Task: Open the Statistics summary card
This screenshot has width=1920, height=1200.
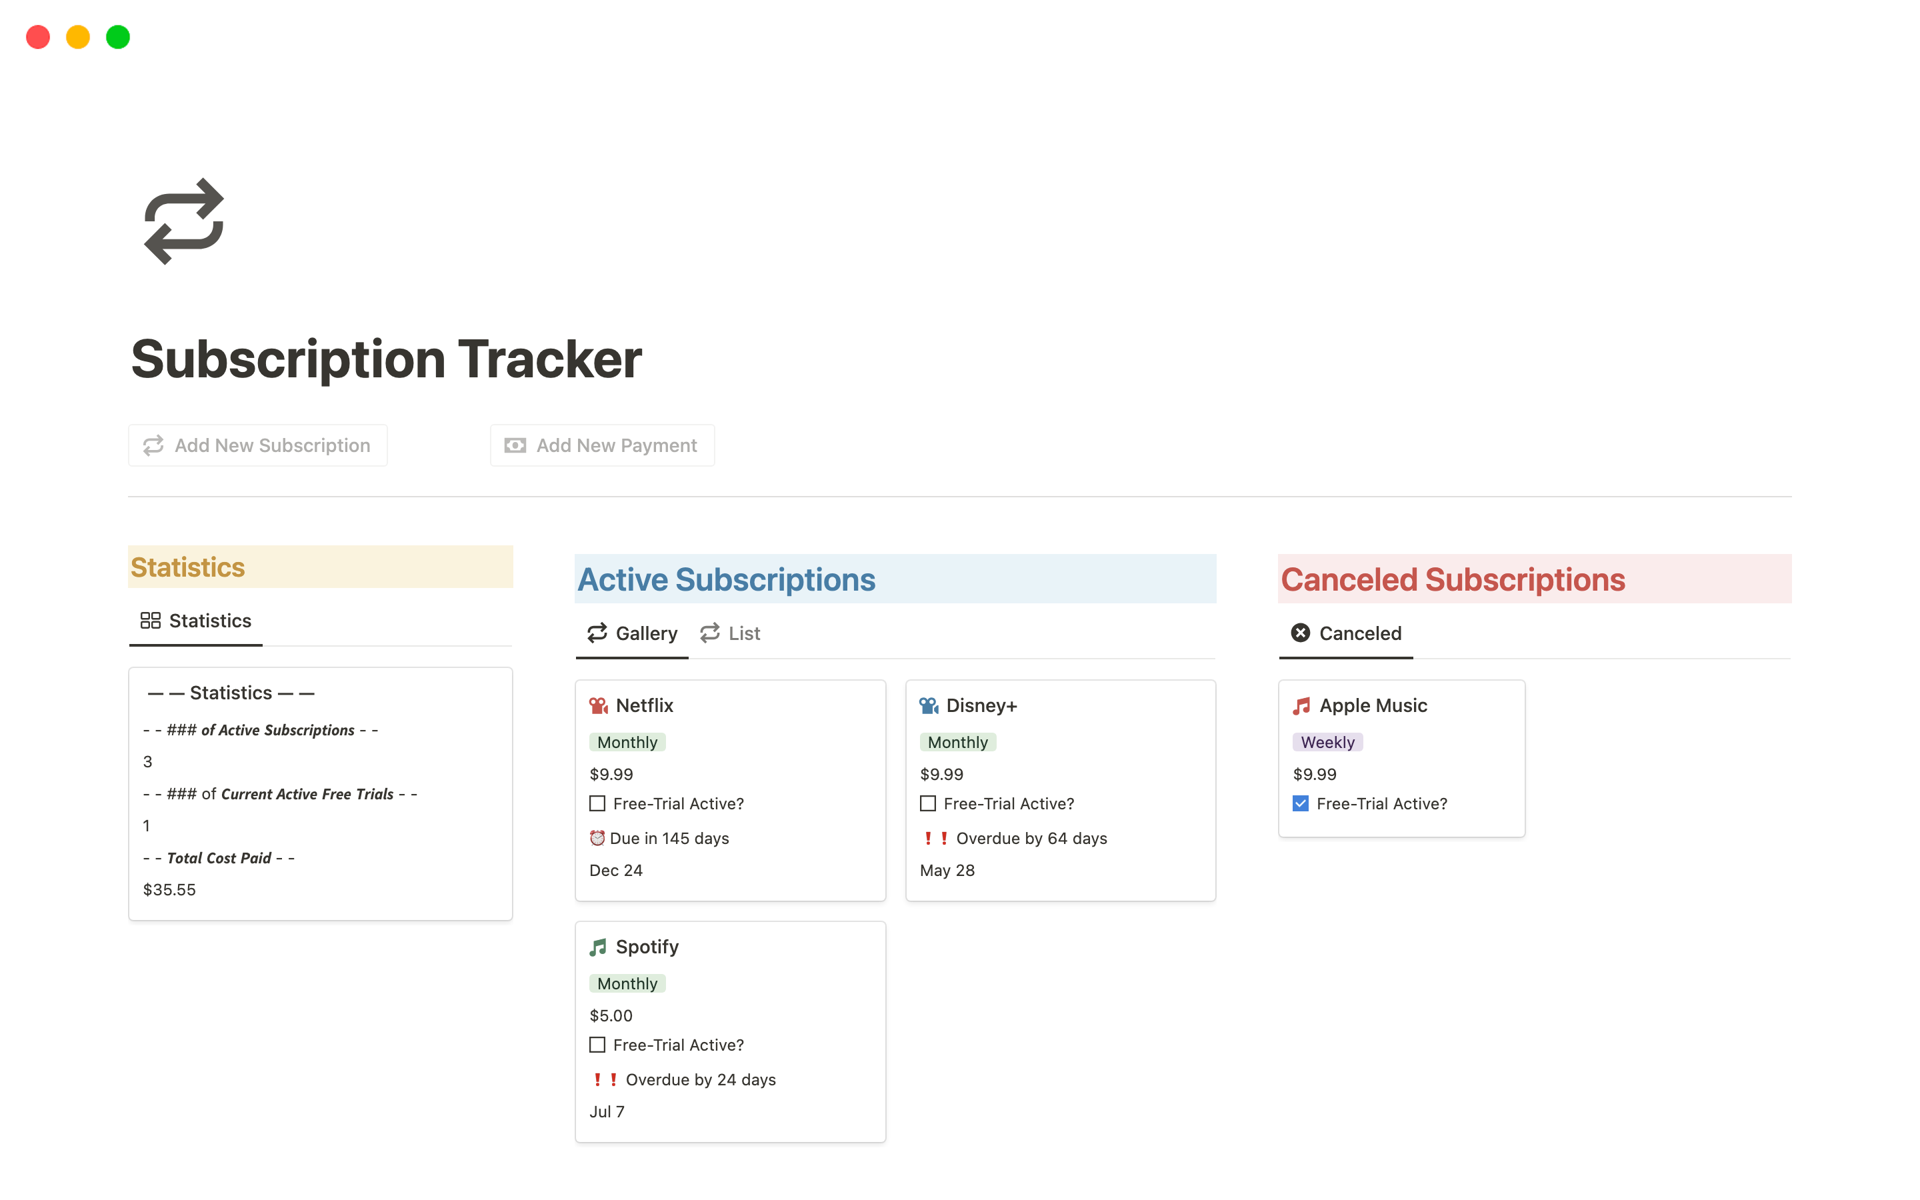Action: click(x=320, y=792)
